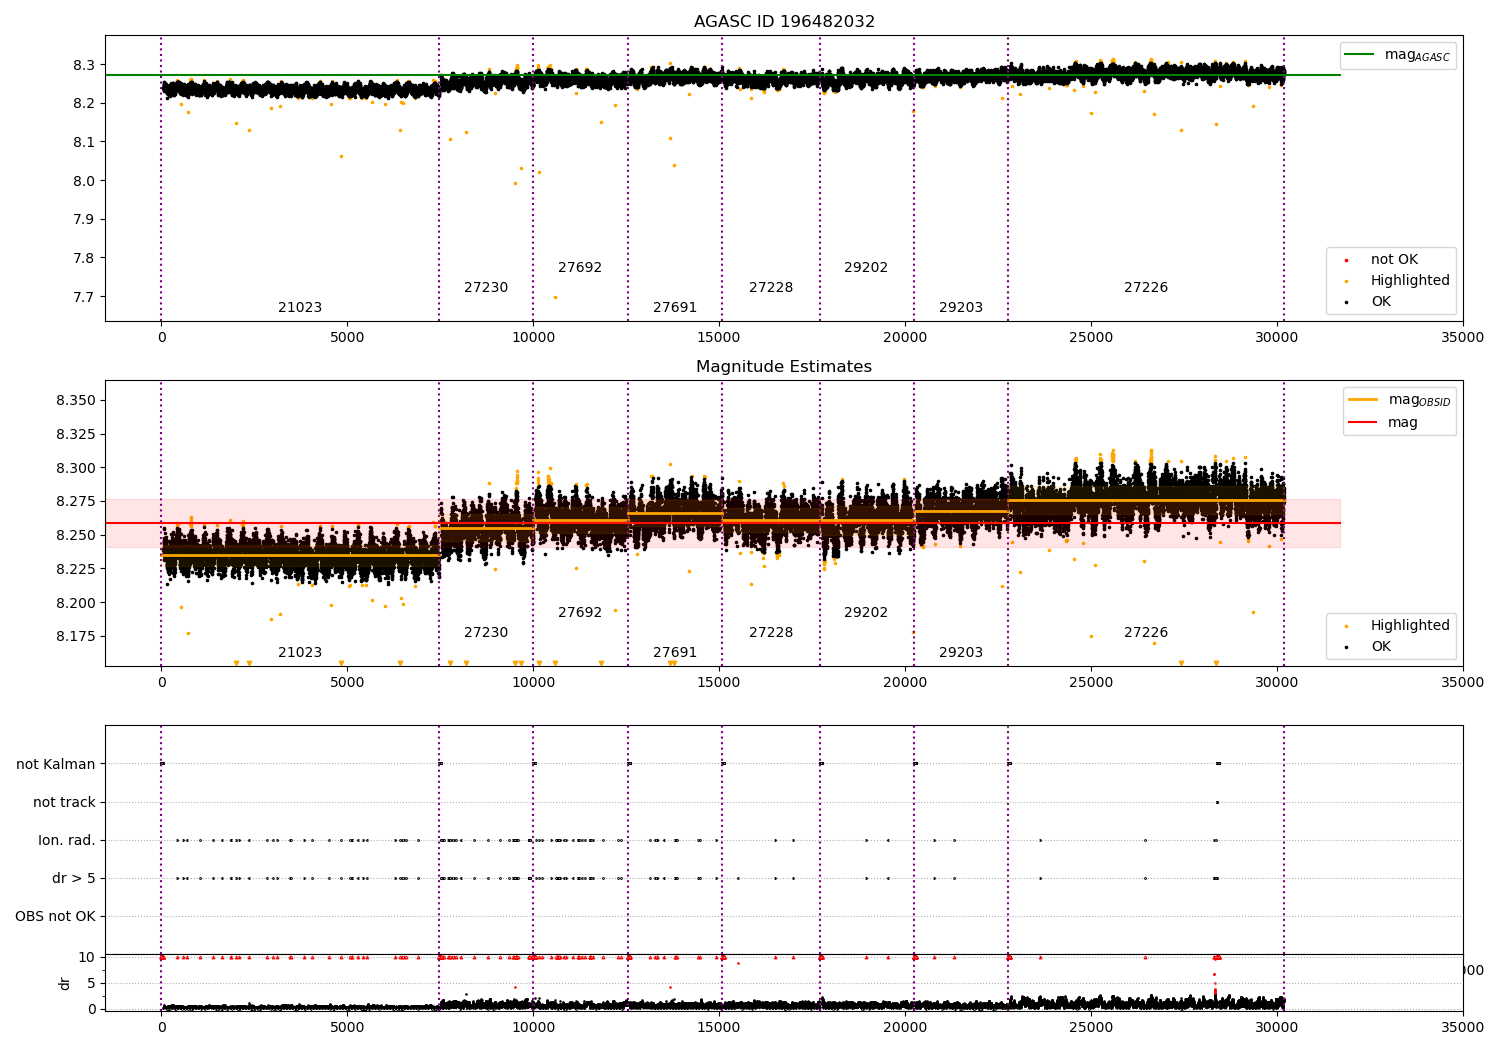
Task: Click the "AGASC ID 196482032" plot title
Action: (784, 22)
